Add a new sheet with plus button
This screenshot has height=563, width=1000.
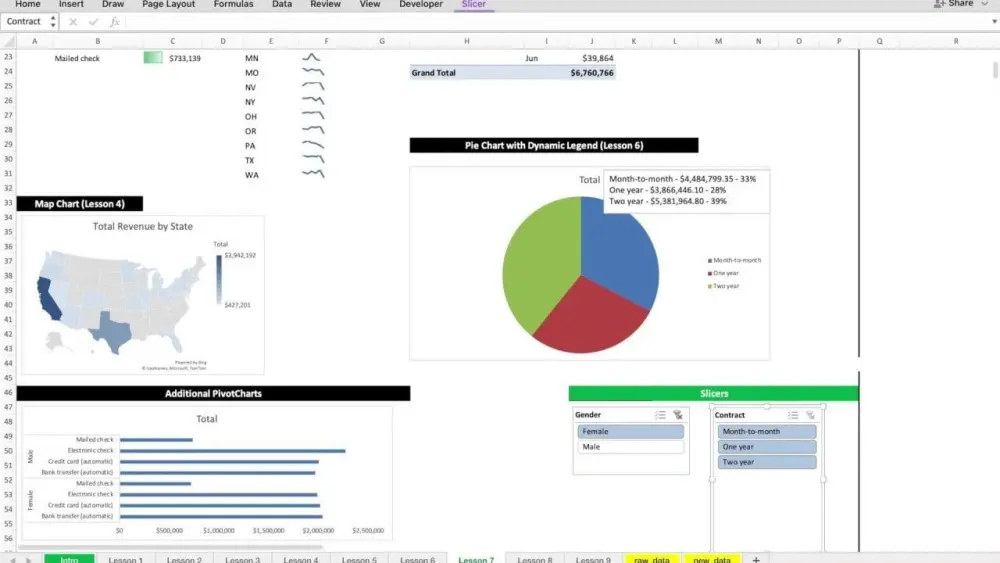(756, 559)
